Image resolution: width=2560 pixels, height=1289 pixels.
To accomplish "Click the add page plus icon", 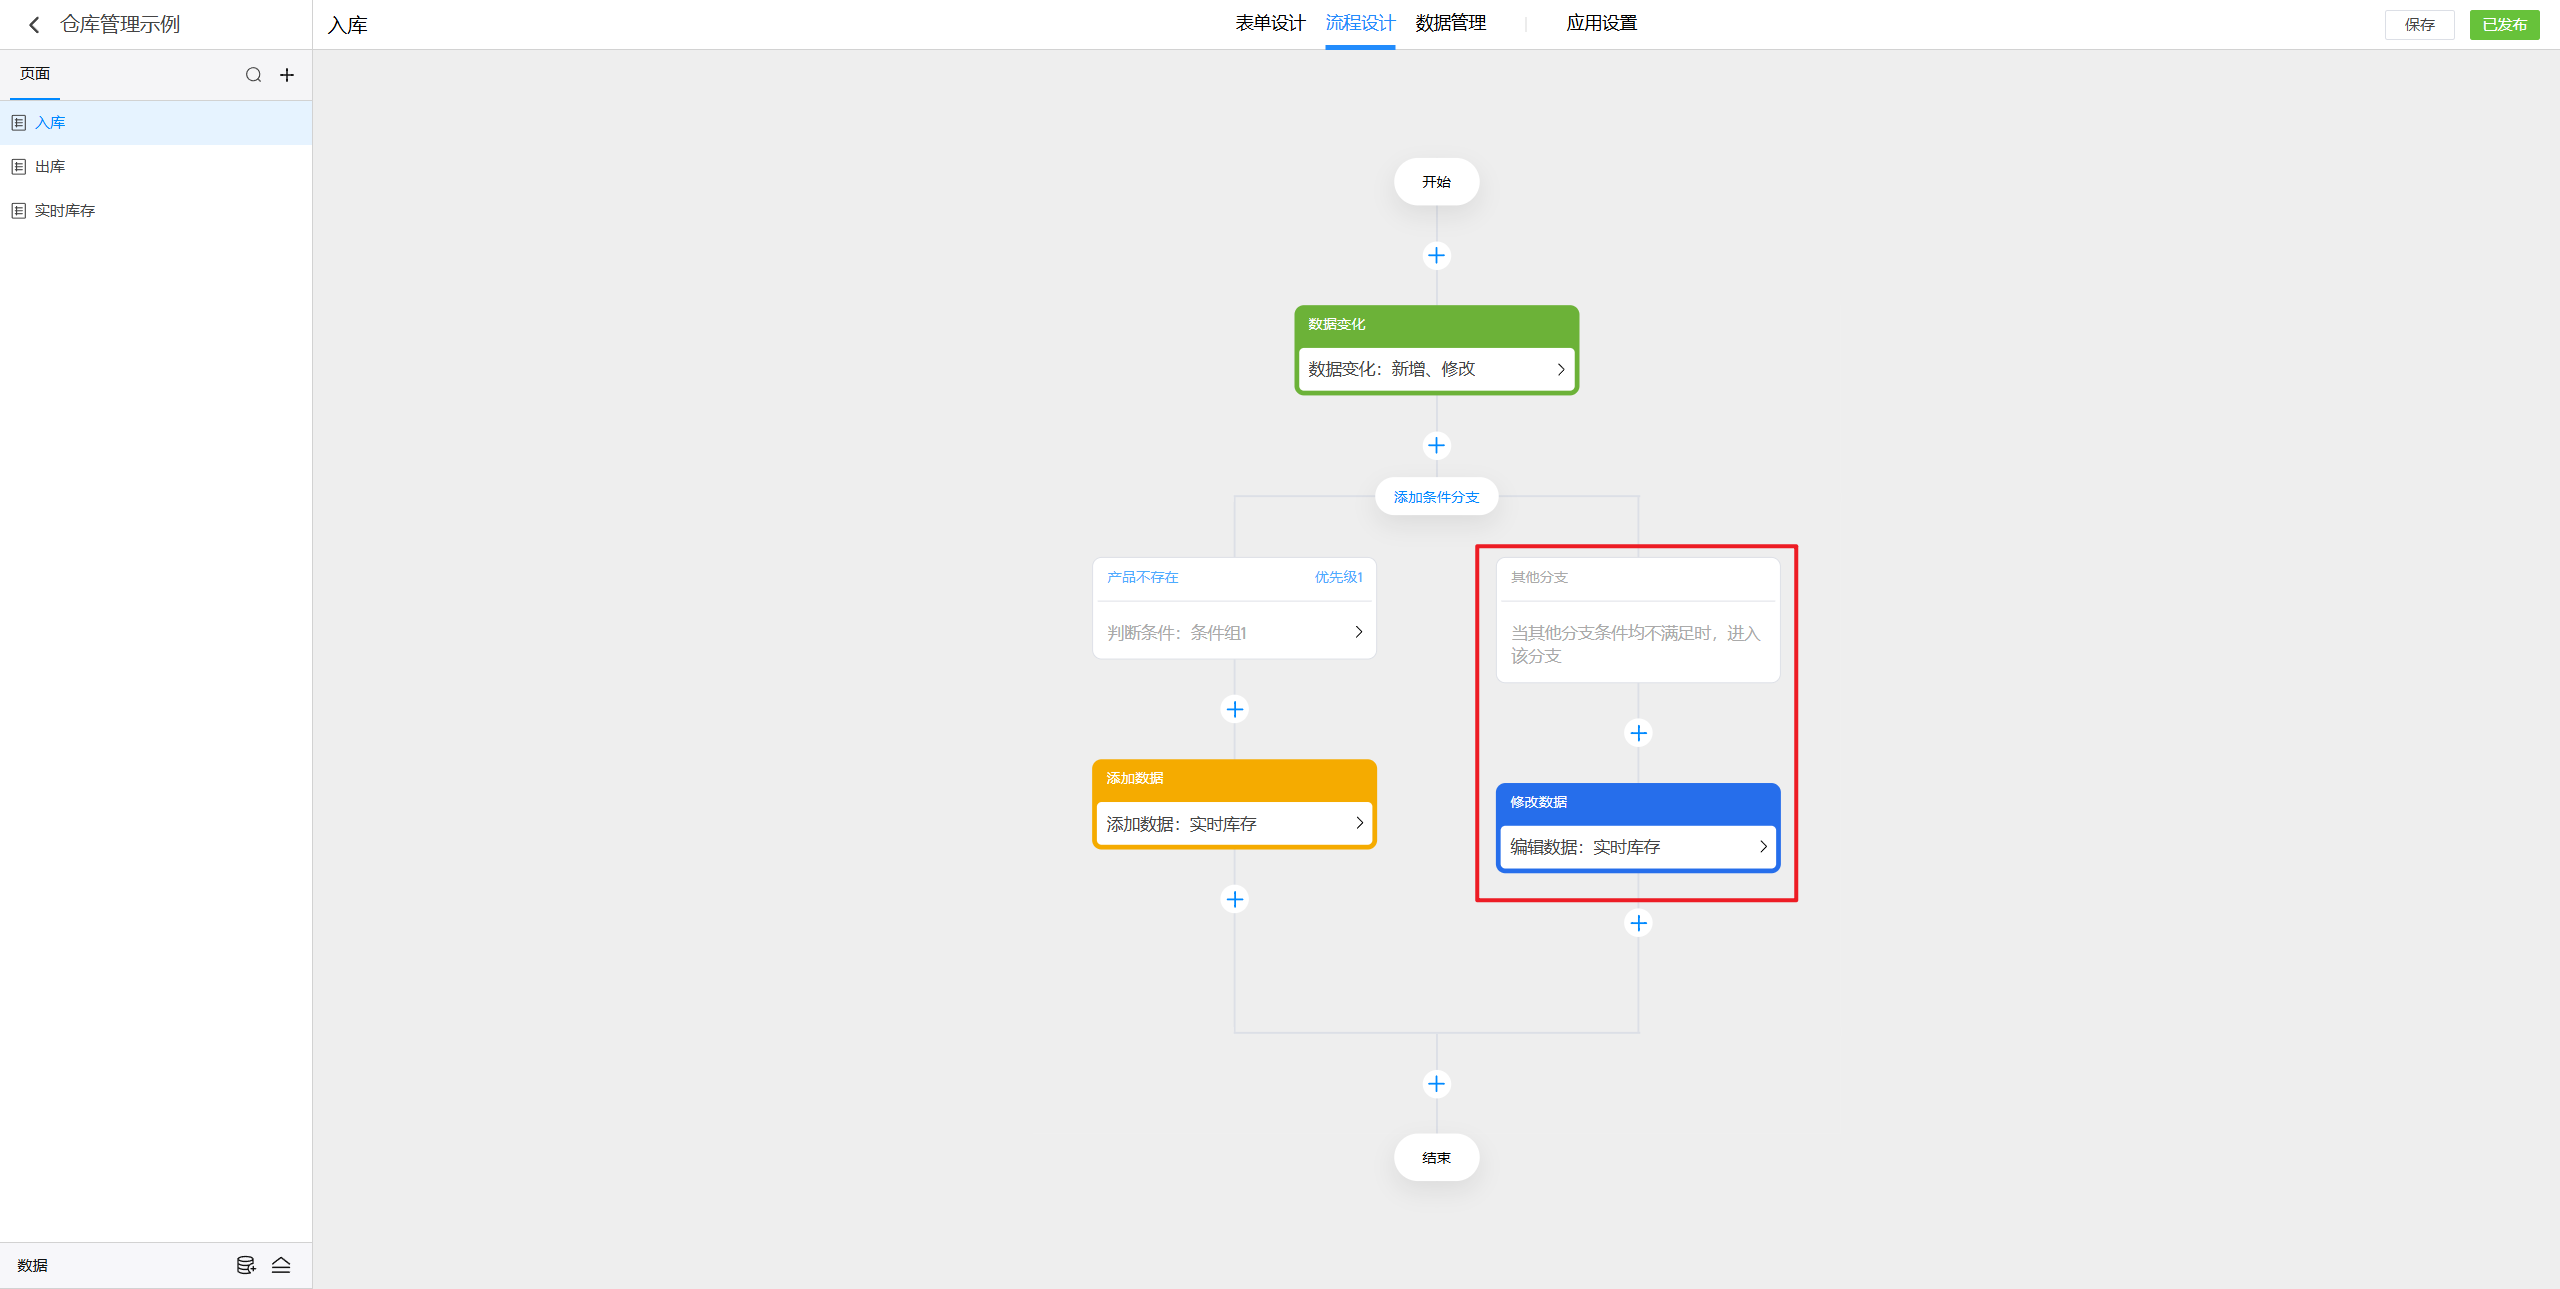I will (287, 75).
